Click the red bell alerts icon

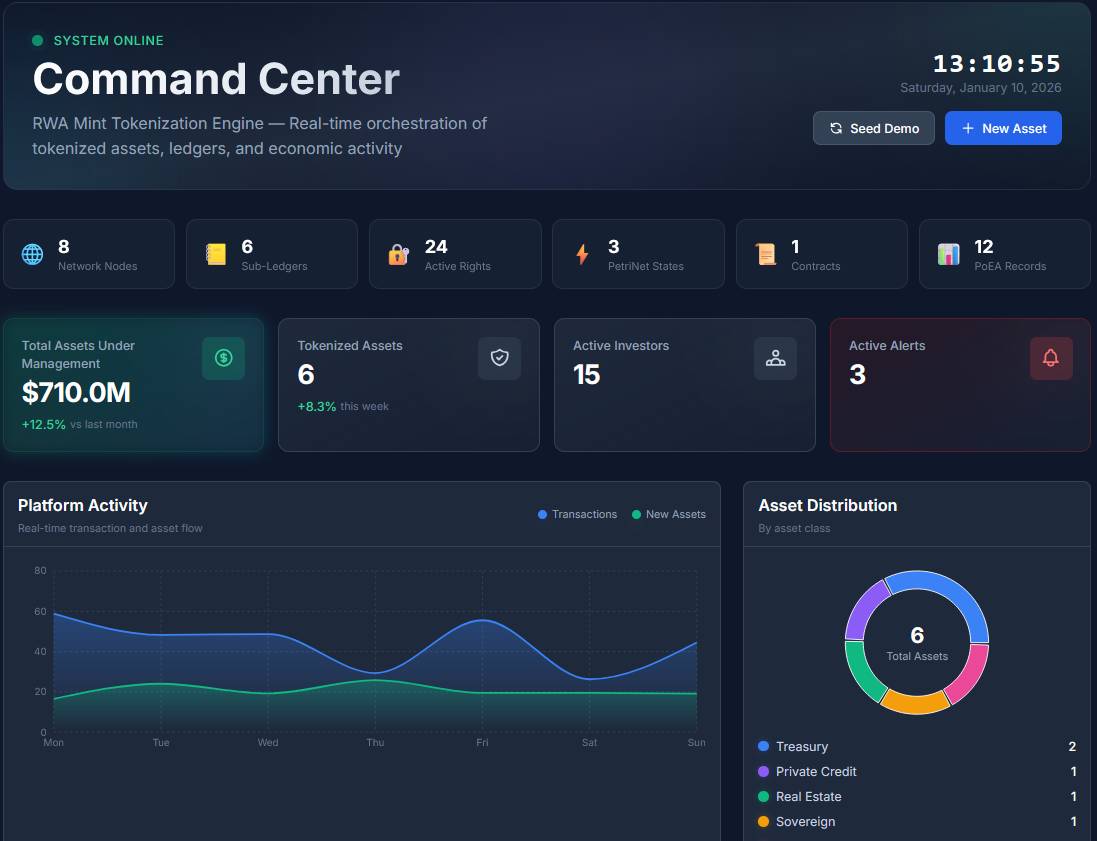coord(1051,358)
